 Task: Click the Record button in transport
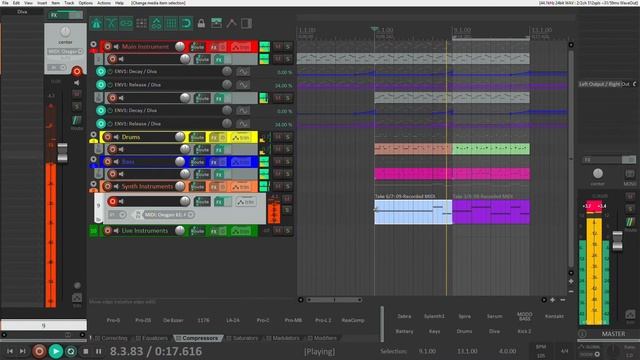[39, 351]
